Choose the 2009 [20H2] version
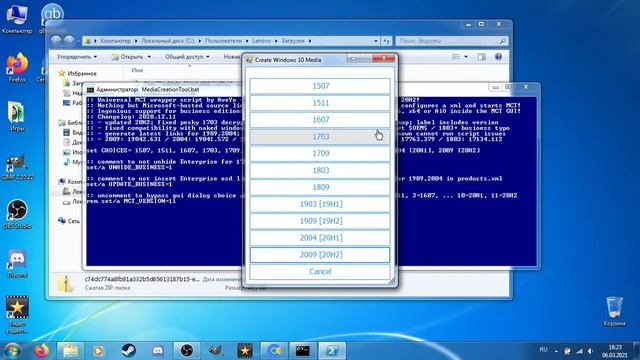This screenshot has width=640, height=360. pos(320,255)
